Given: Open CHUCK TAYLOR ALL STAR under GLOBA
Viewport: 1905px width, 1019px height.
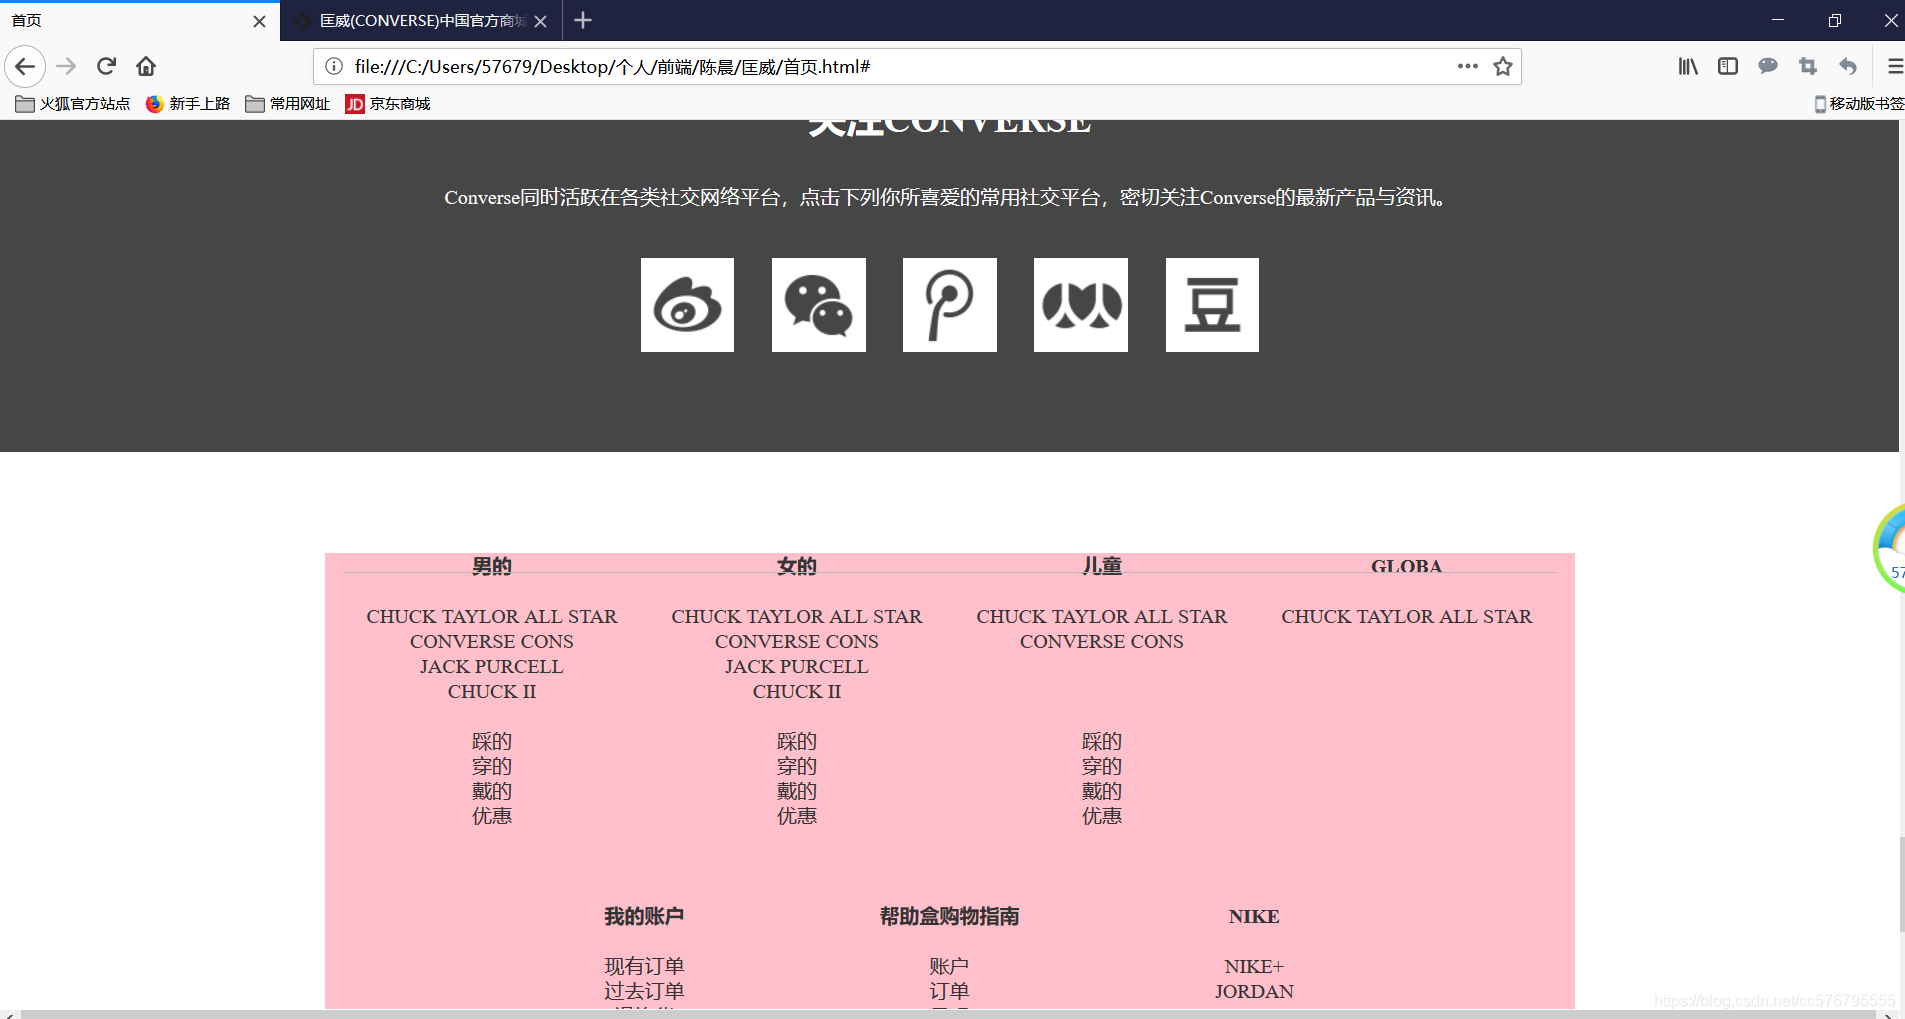Looking at the screenshot, I should [x=1407, y=616].
